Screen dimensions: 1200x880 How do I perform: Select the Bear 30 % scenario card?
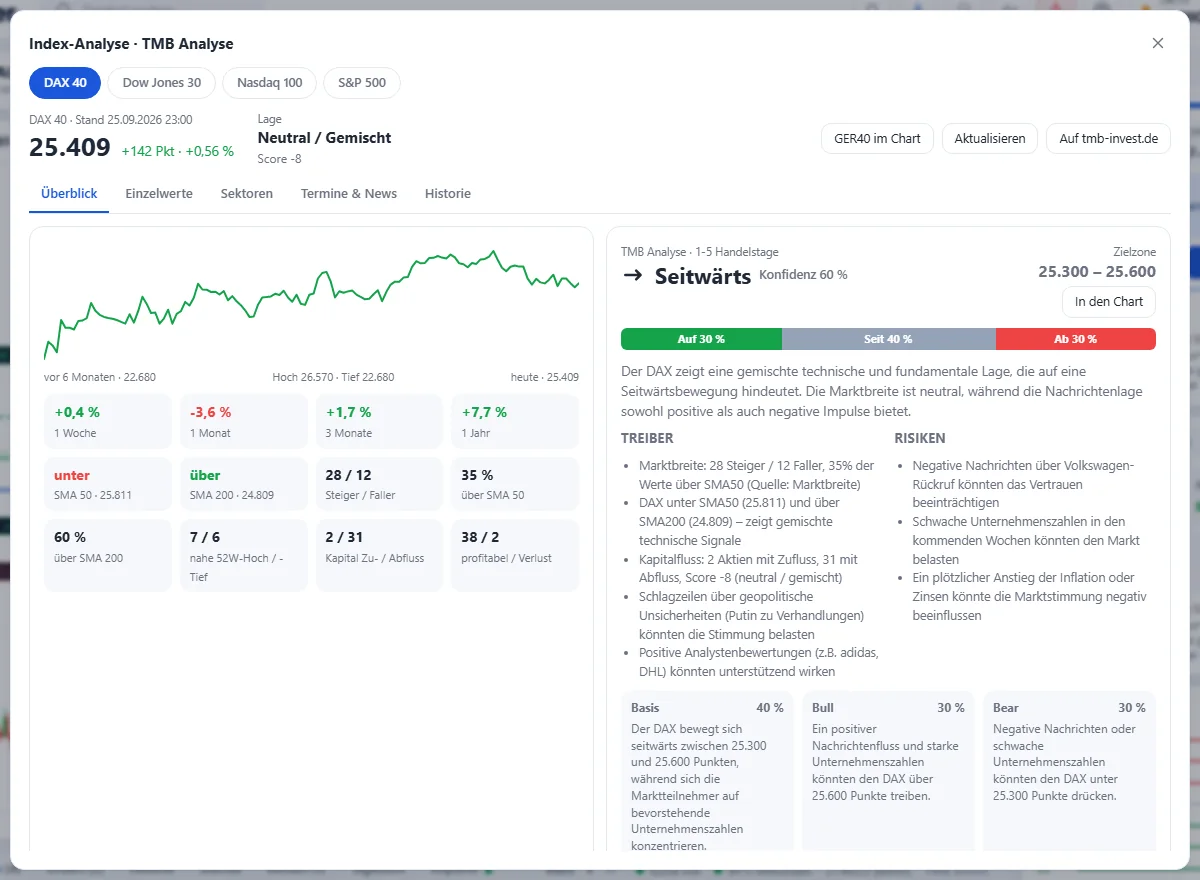coord(1069,771)
